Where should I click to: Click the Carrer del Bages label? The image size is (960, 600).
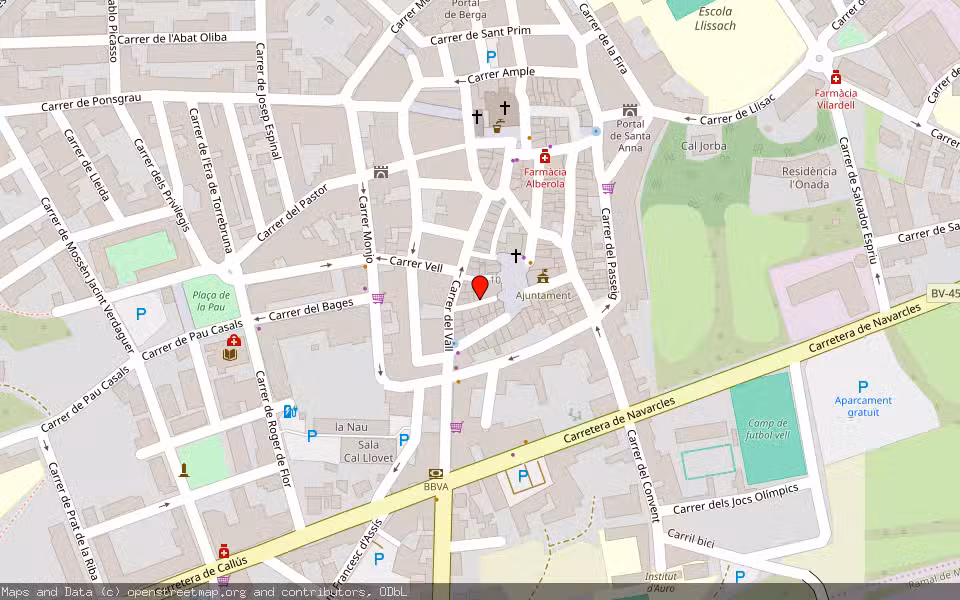click(x=311, y=309)
